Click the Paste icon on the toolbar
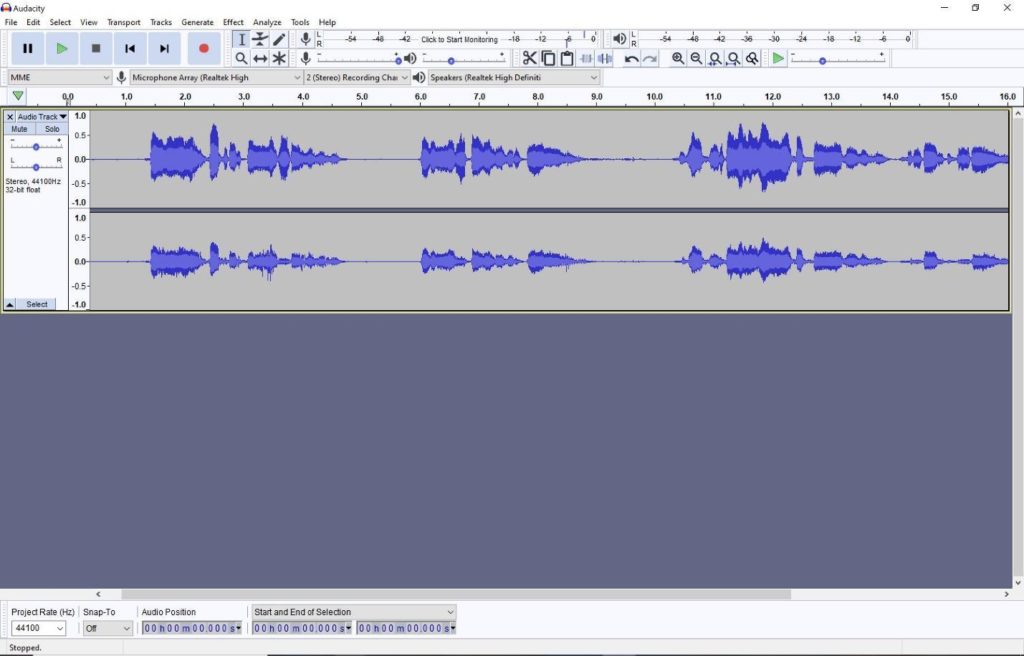The image size is (1024, 656). pos(567,58)
